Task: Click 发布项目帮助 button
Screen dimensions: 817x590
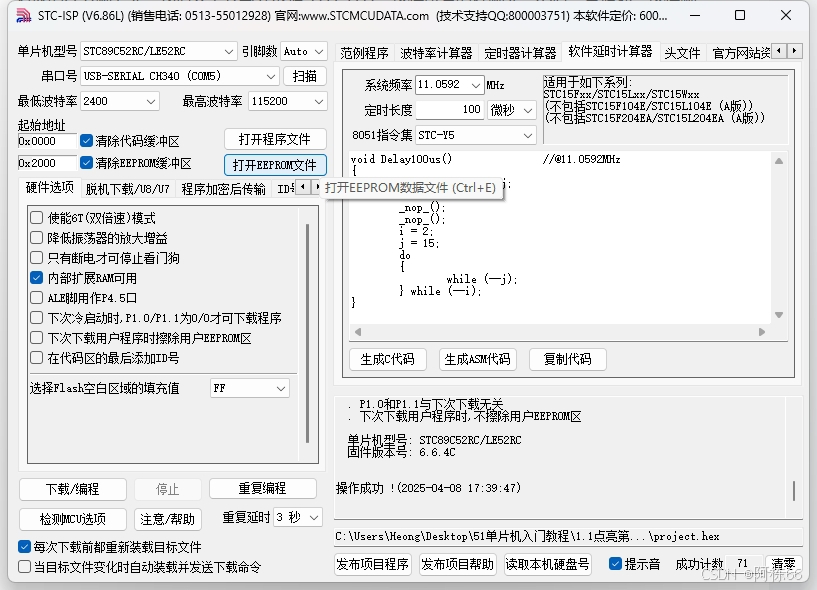Action: pos(457,564)
